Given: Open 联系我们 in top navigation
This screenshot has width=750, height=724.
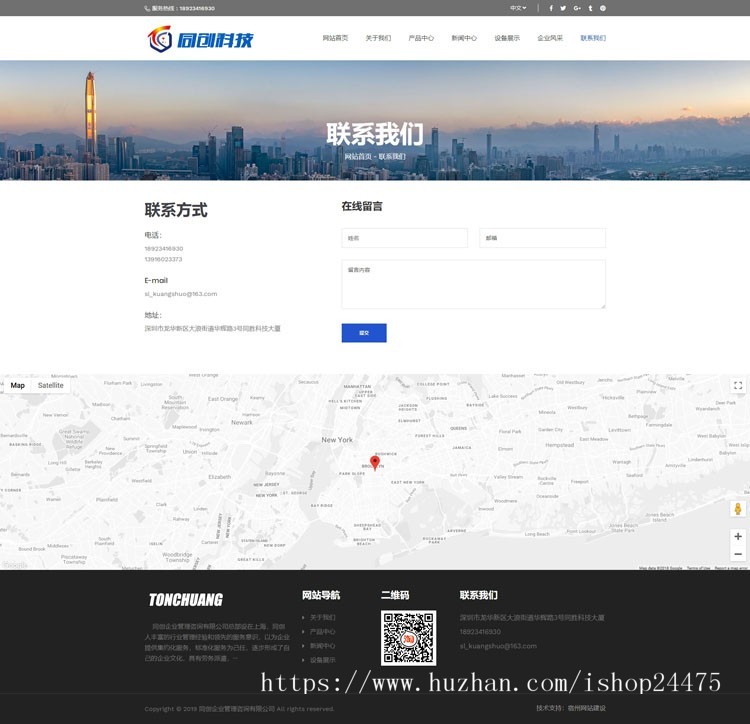Looking at the screenshot, I should click(x=593, y=38).
